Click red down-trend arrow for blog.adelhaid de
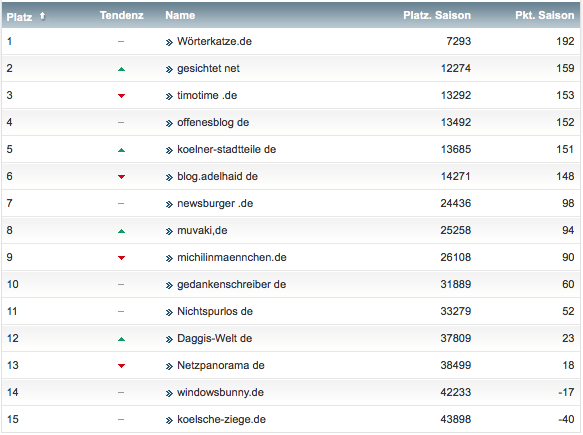This screenshot has height=435, width=583. 121,177
